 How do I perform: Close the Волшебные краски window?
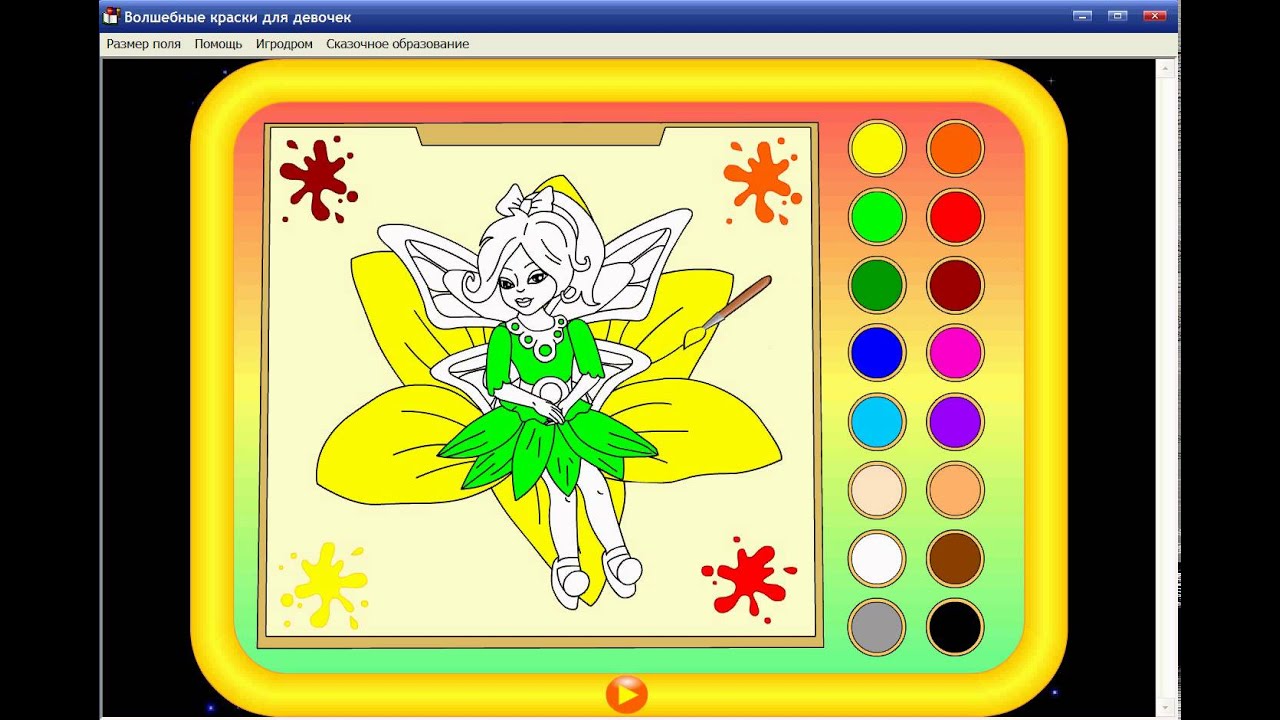tap(1155, 15)
